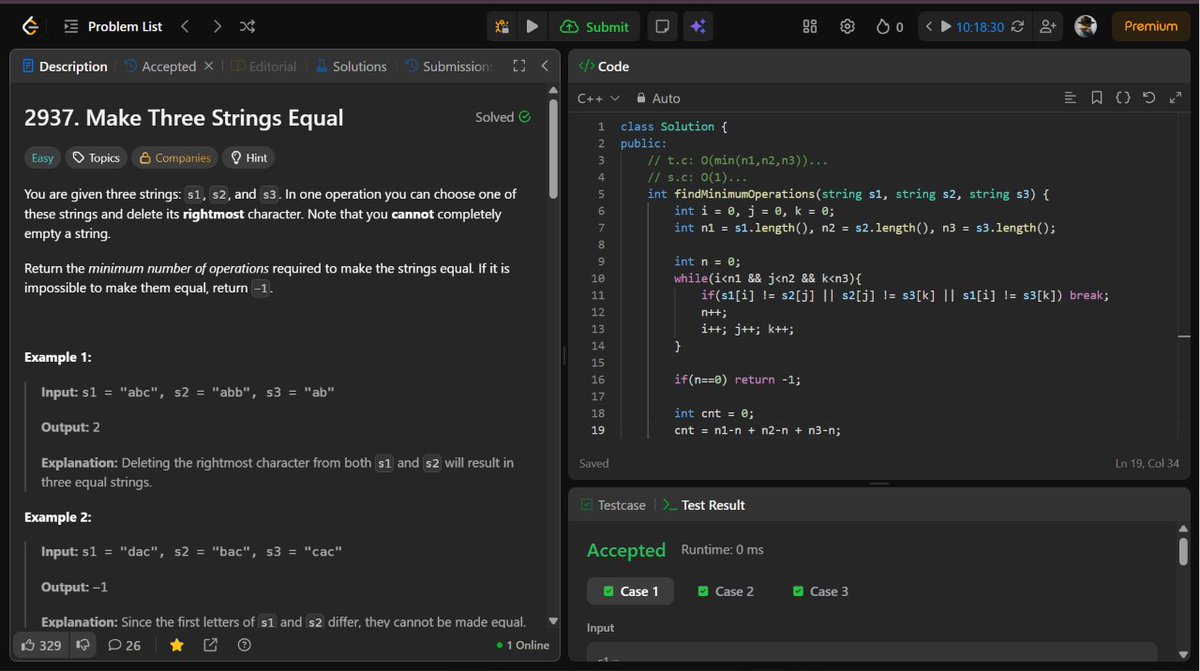Click the debug icon beside Run
Viewport: 1200px width, 671px height.
click(503, 27)
